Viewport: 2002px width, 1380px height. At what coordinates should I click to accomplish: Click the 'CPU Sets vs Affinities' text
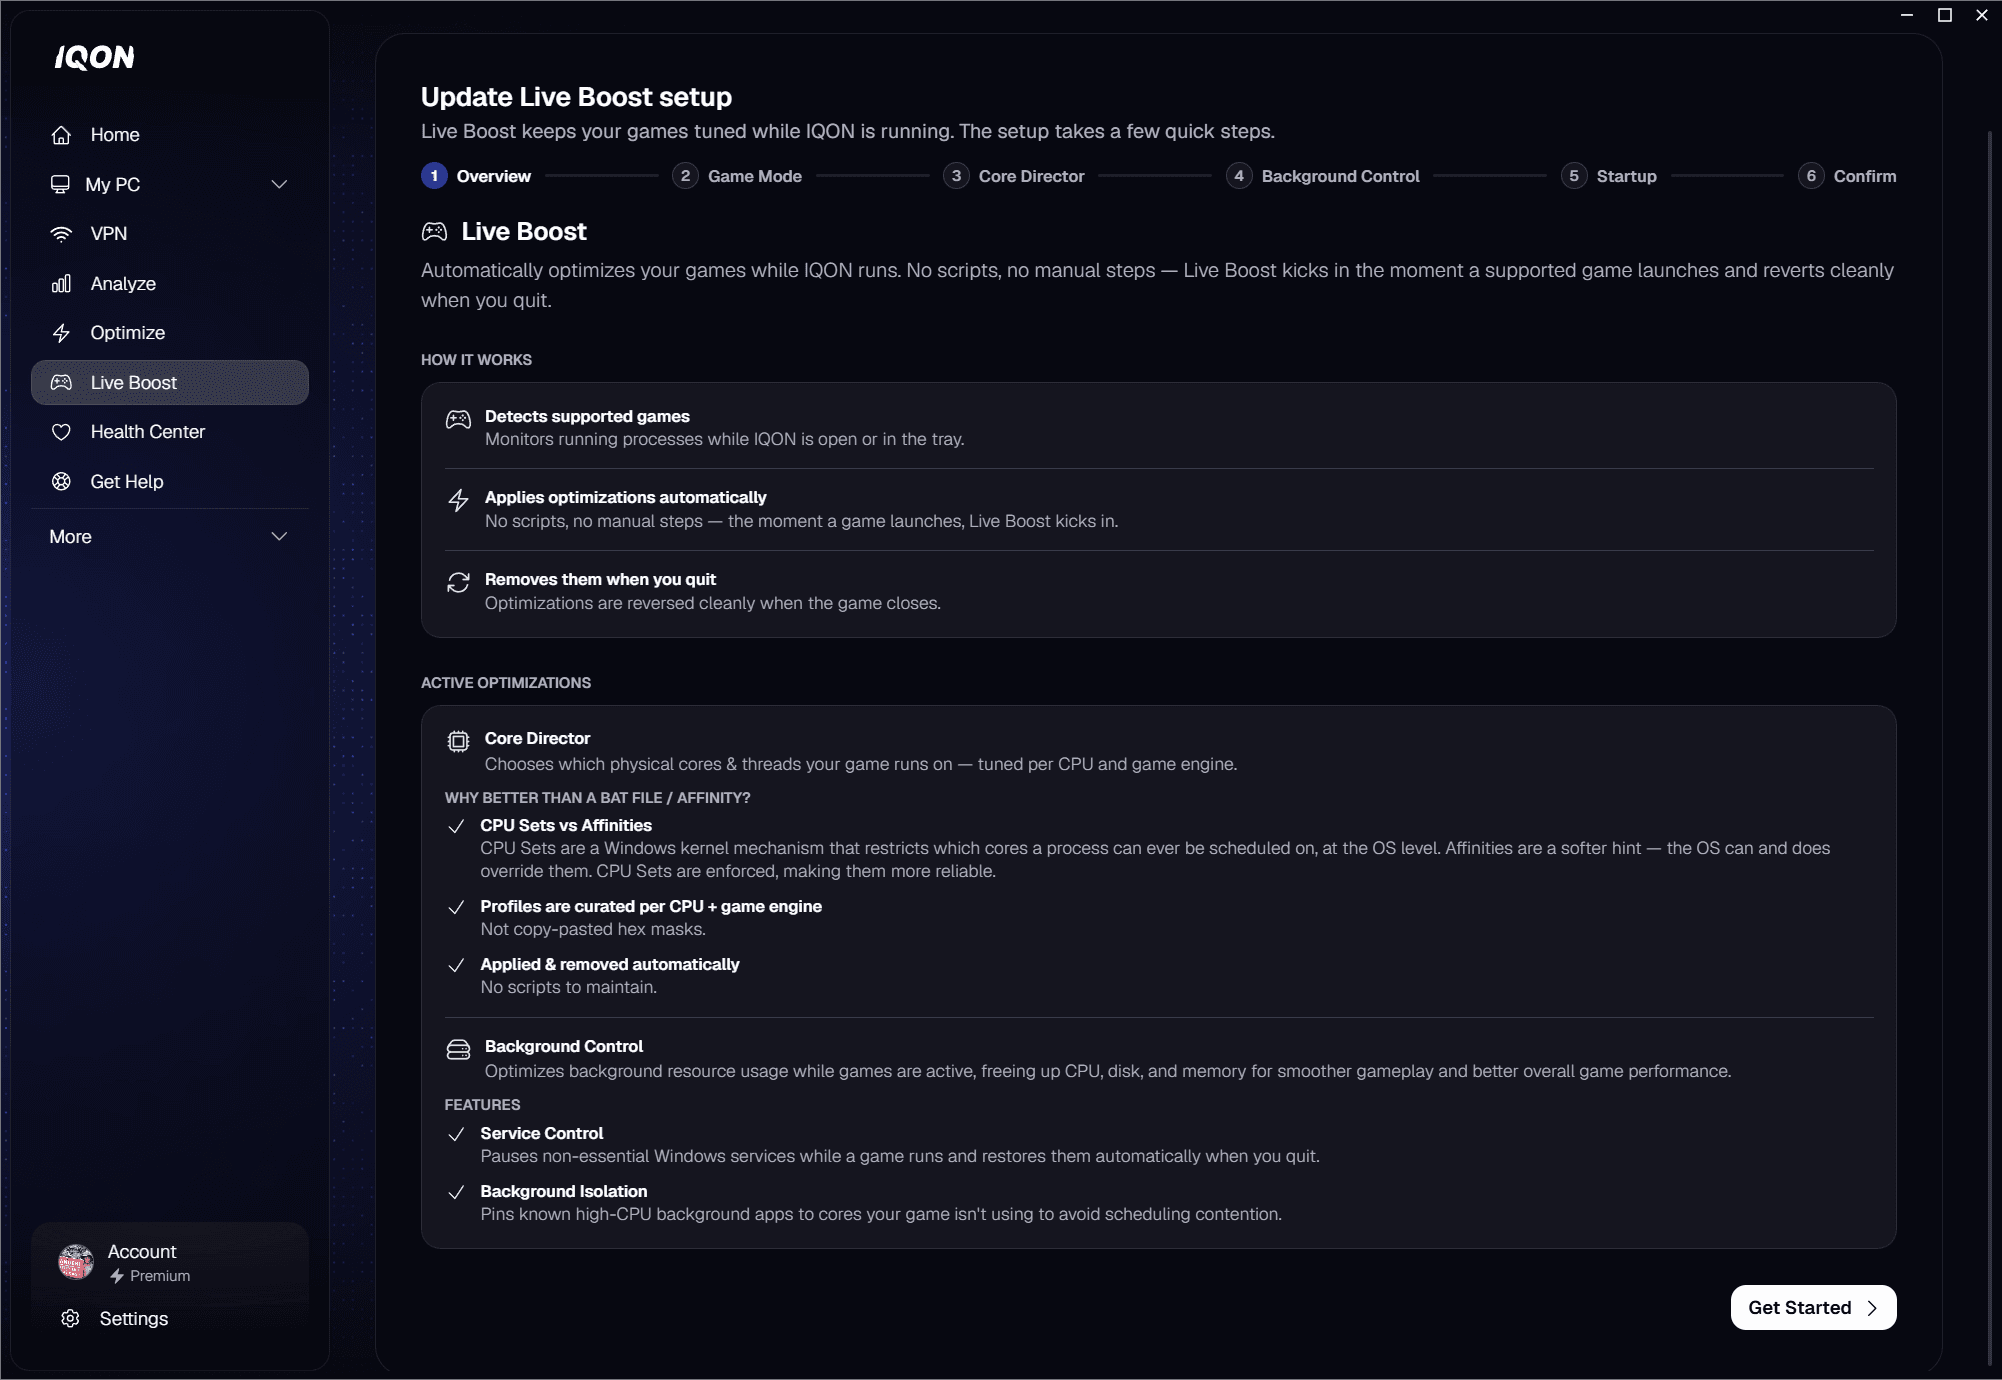click(566, 826)
